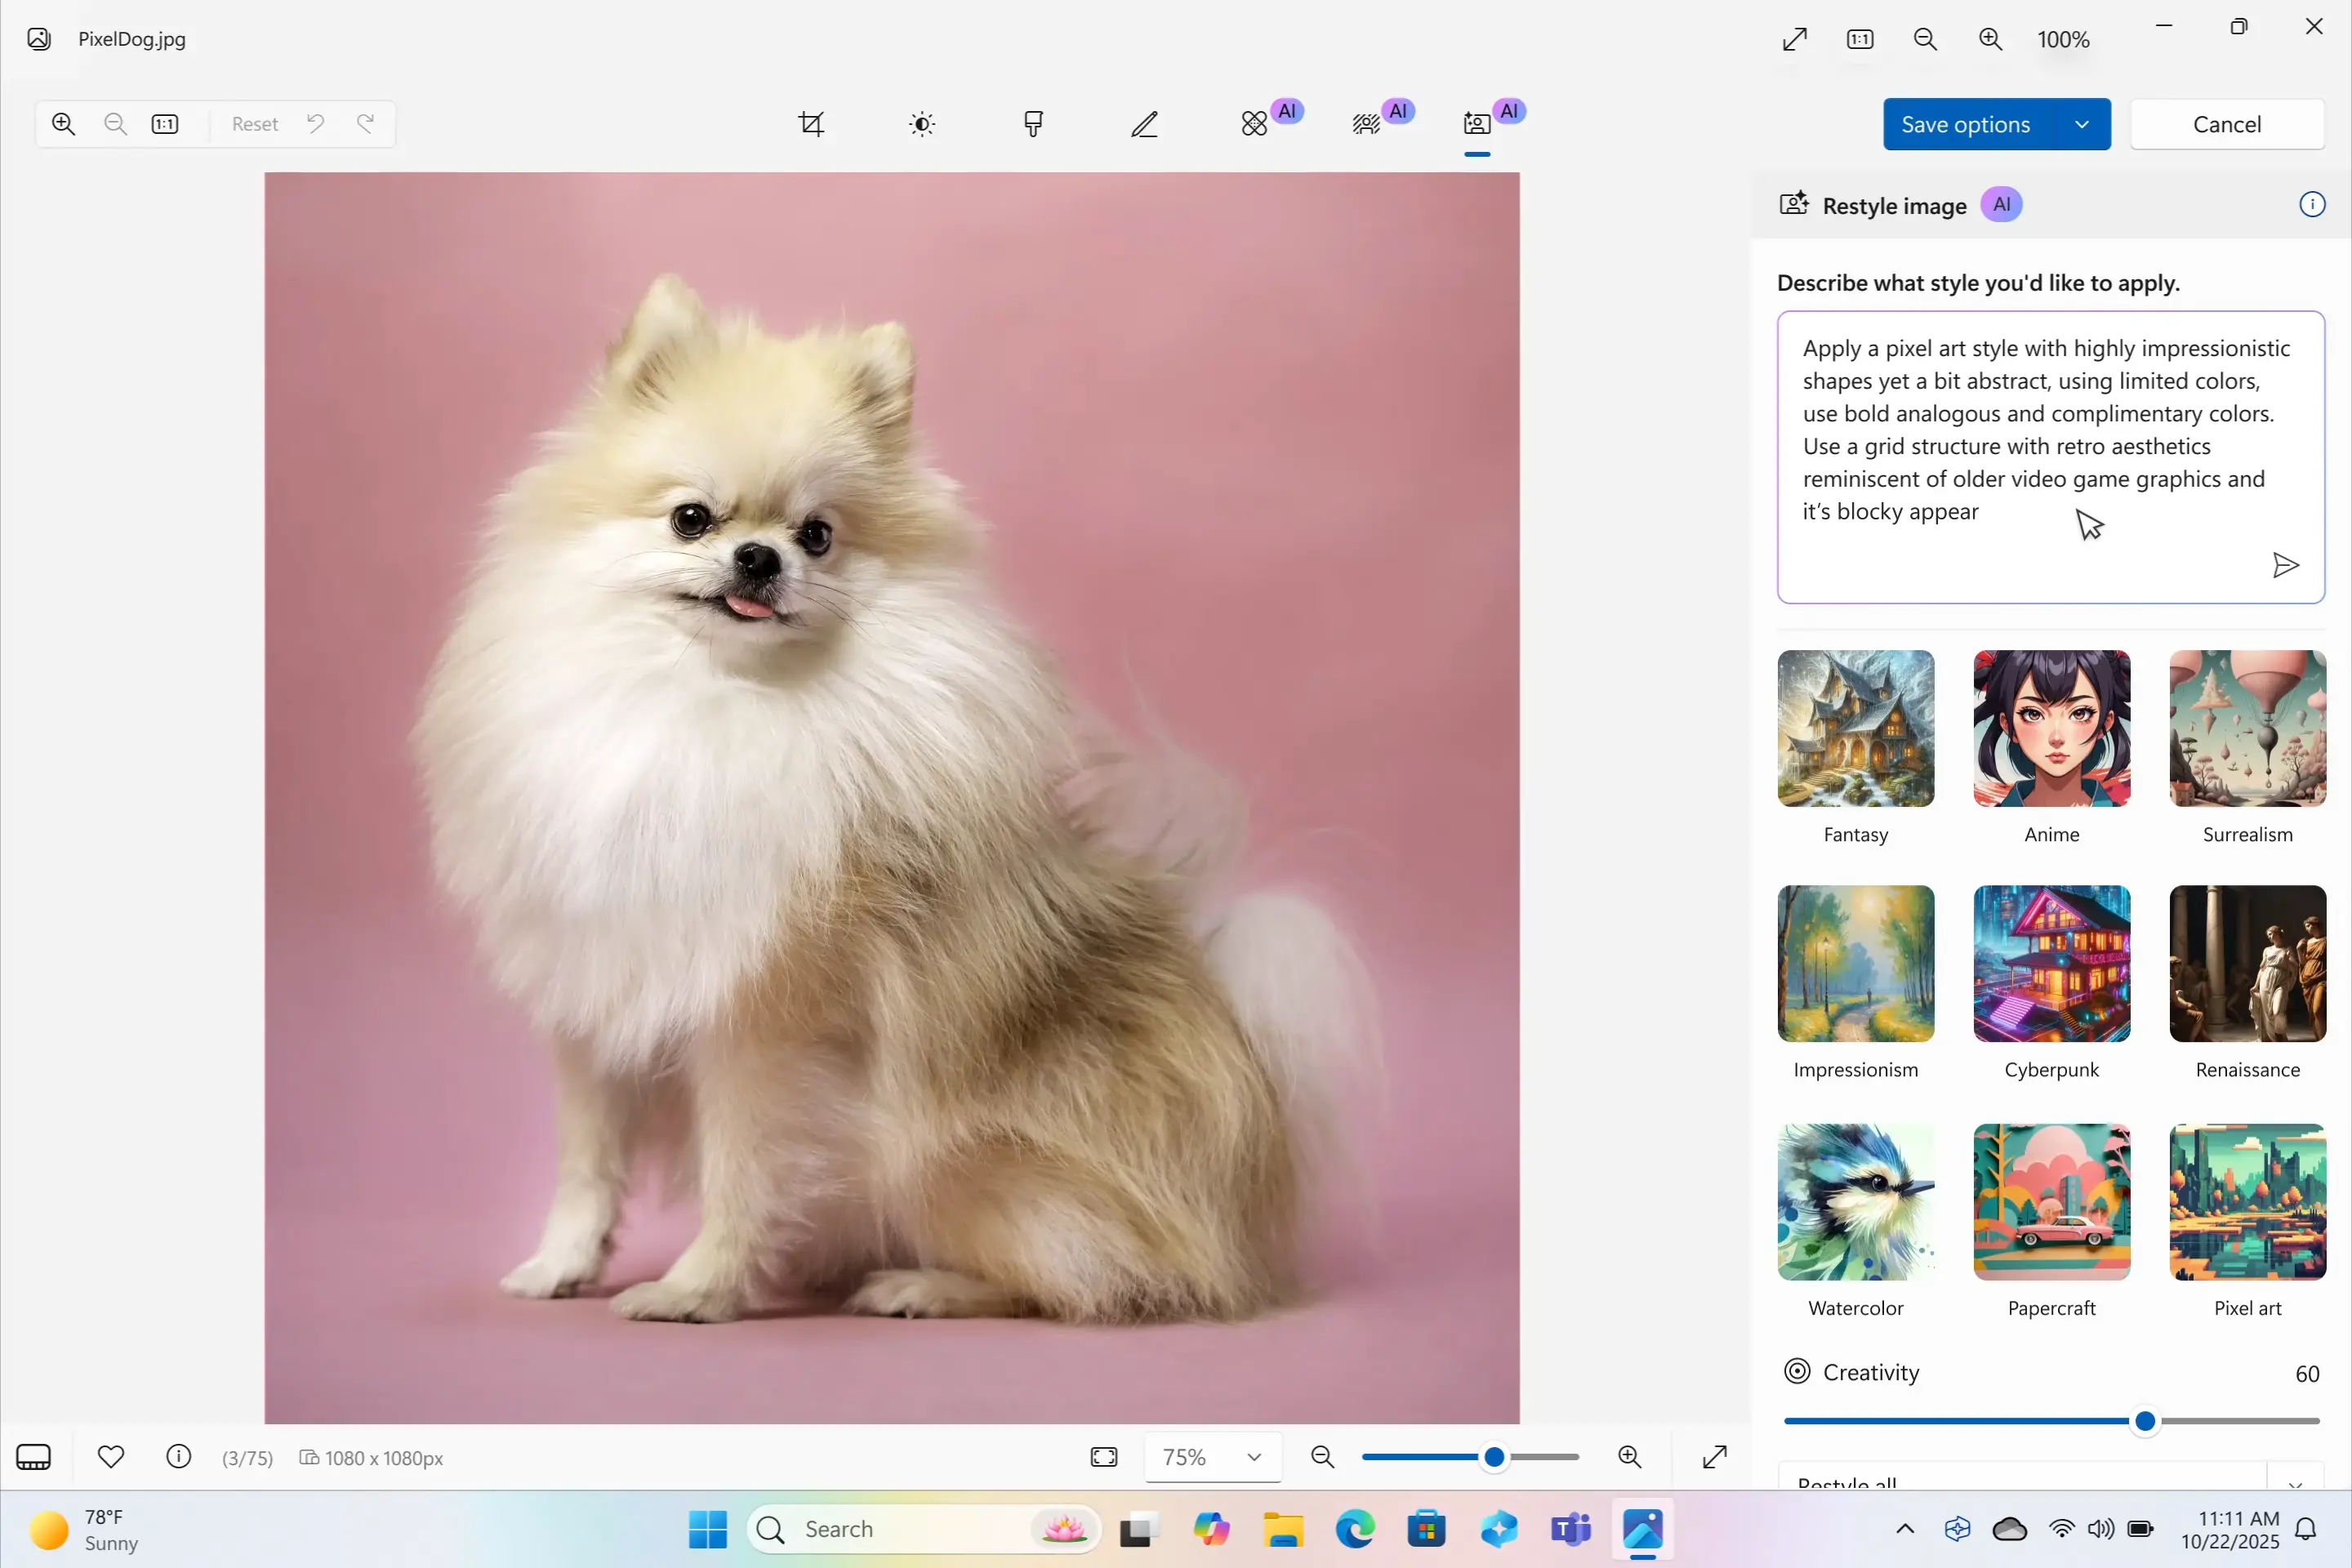Pick the Watercolor style preset
This screenshot has height=1568, width=2352.
point(1856,1202)
